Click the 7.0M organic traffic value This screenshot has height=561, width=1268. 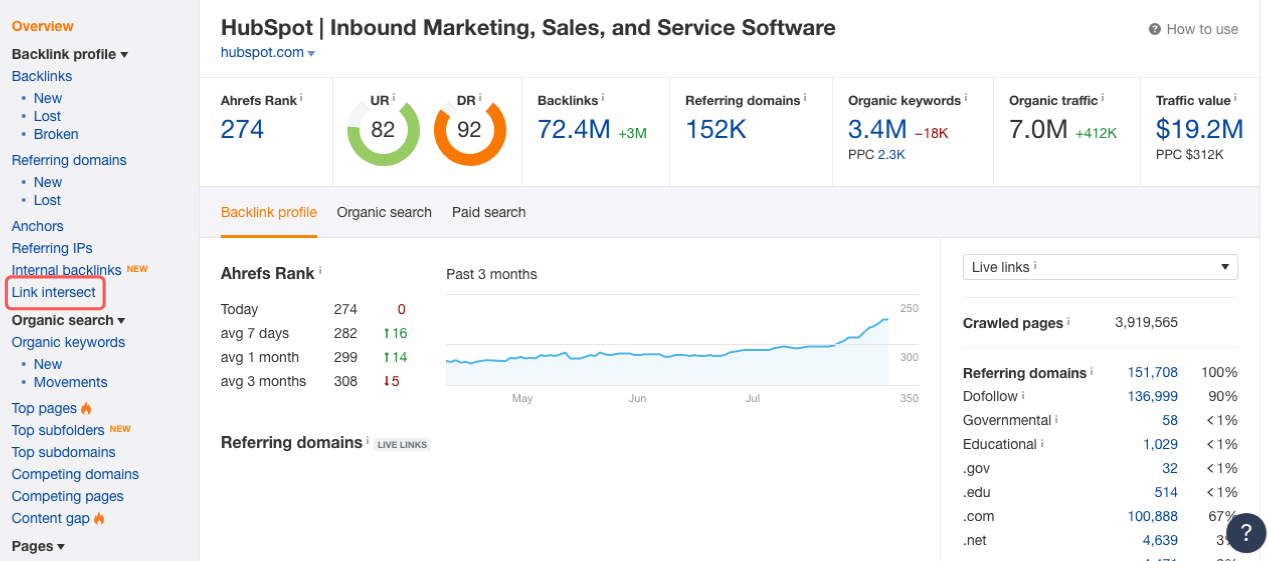point(1038,130)
